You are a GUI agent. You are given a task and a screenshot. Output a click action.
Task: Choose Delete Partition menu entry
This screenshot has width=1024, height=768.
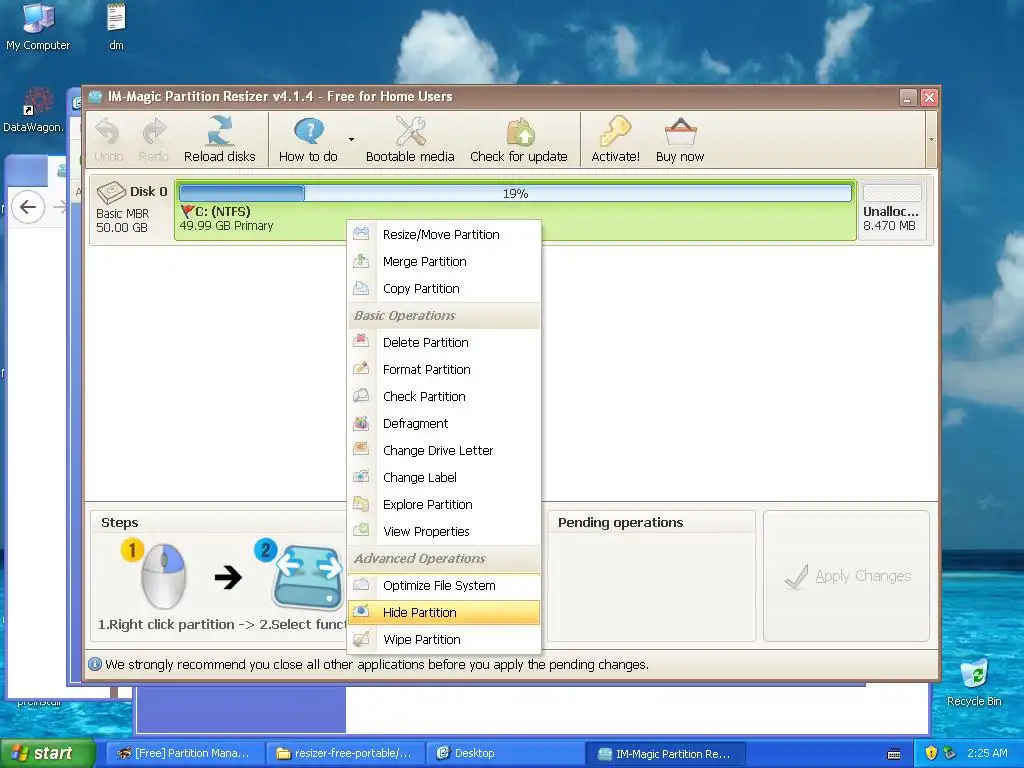point(444,342)
